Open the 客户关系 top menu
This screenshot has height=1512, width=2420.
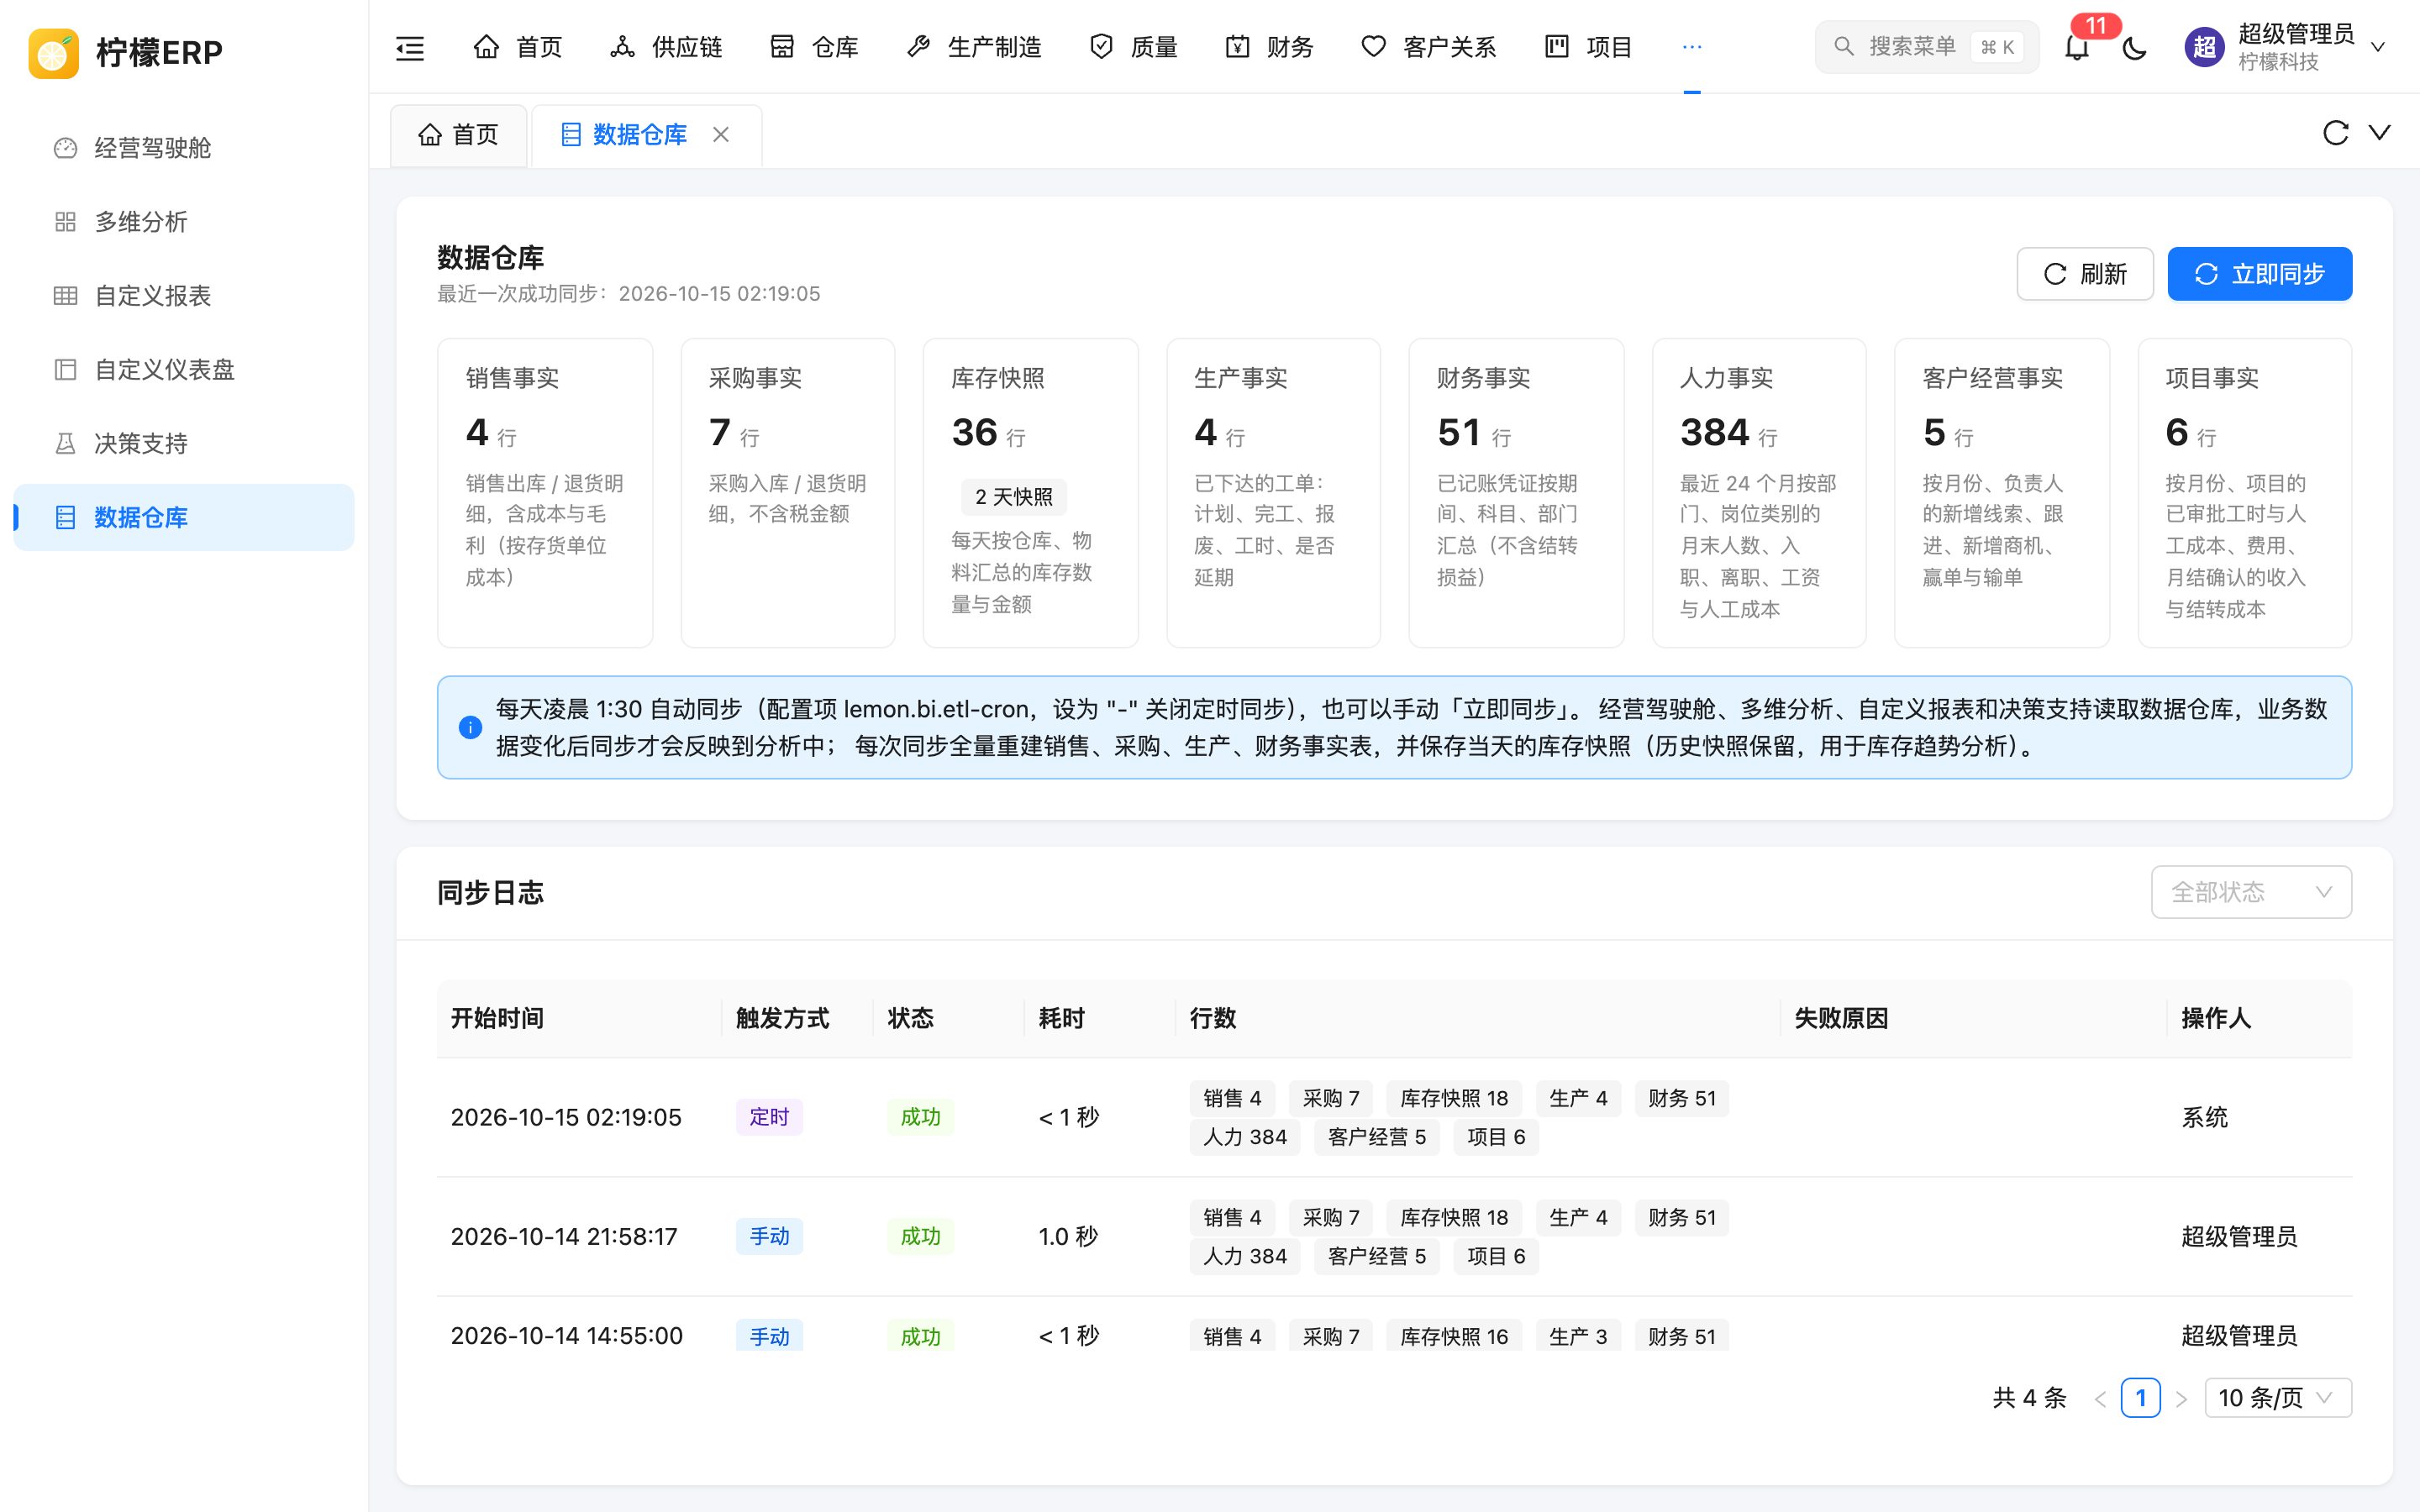tap(1428, 47)
